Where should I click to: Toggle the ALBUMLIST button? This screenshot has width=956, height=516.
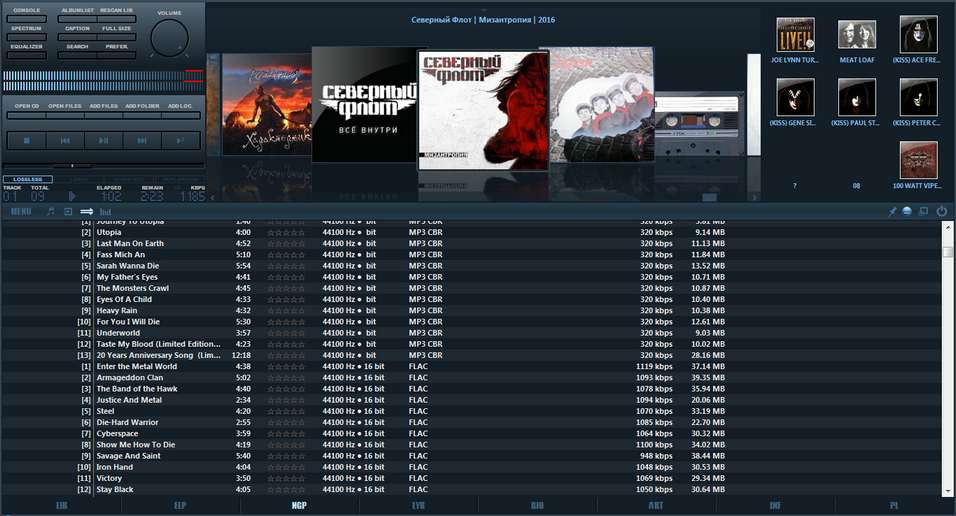pyautogui.click(x=77, y=19)
